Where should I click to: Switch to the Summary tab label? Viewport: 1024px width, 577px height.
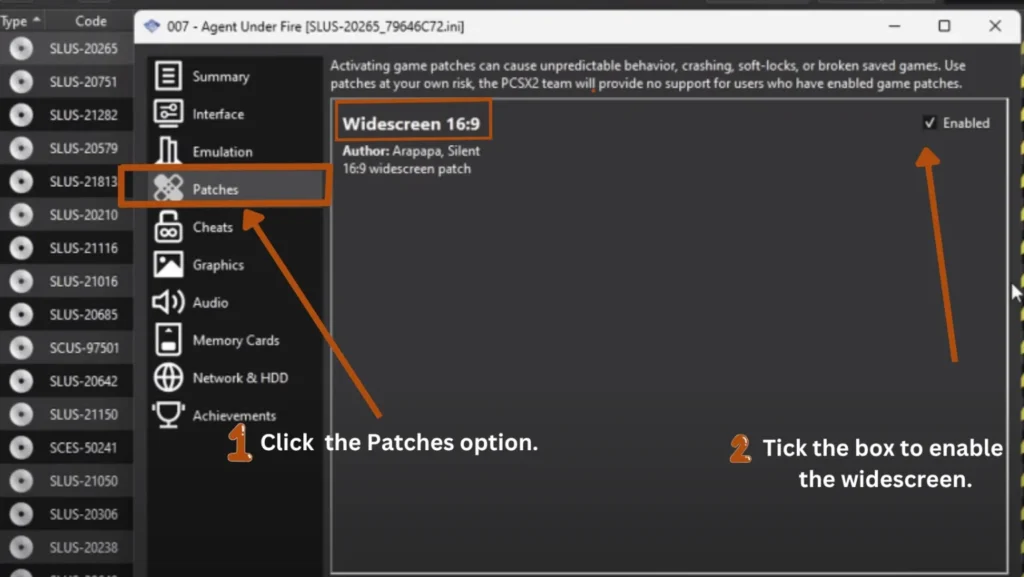(221, 76)
